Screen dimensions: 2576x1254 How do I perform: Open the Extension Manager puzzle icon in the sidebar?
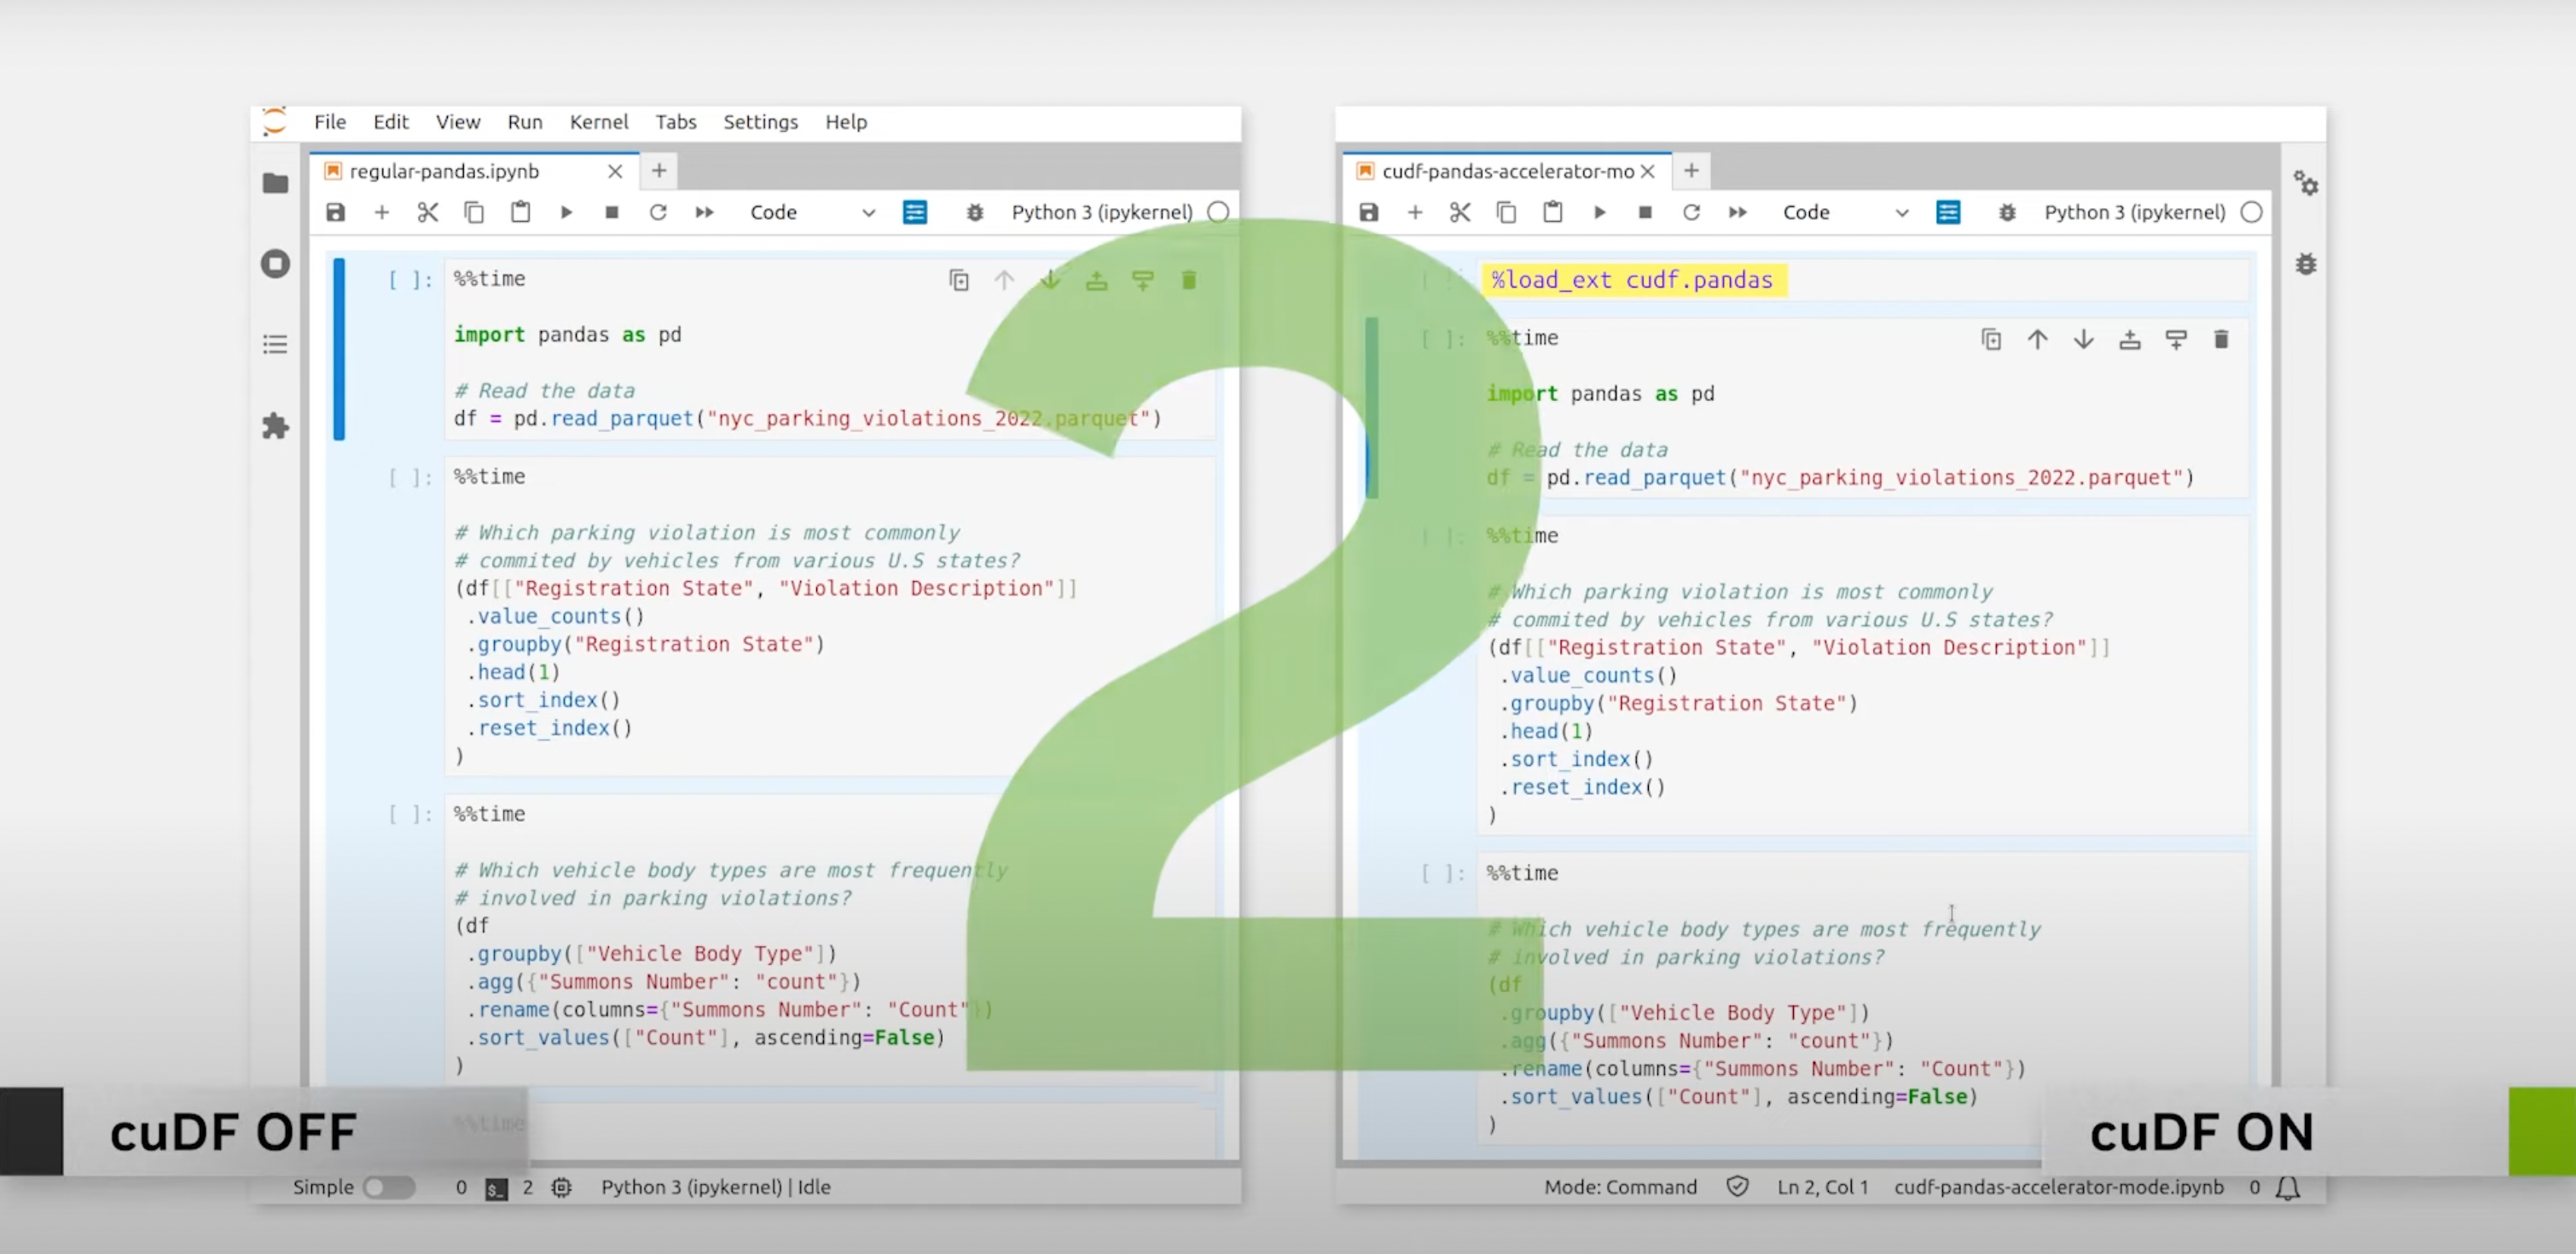click(275, 427)
